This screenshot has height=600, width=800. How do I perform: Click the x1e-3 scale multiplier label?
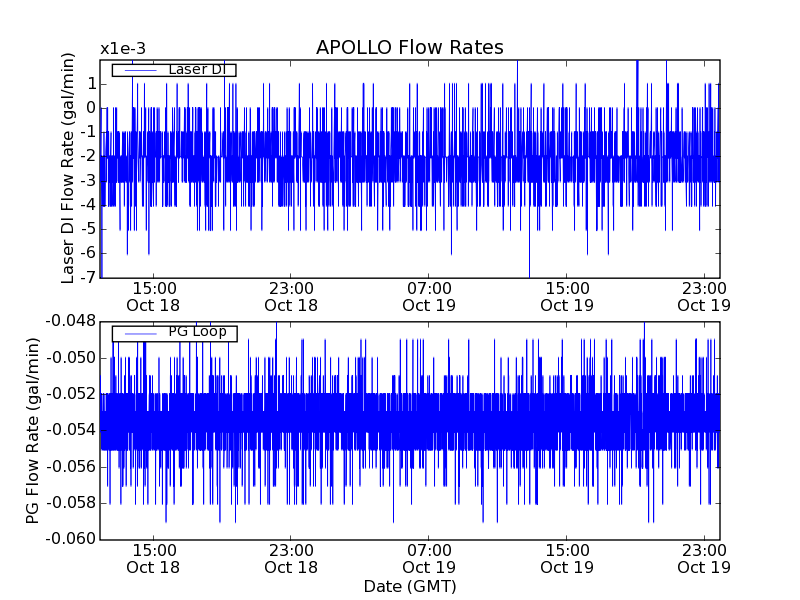123,49
